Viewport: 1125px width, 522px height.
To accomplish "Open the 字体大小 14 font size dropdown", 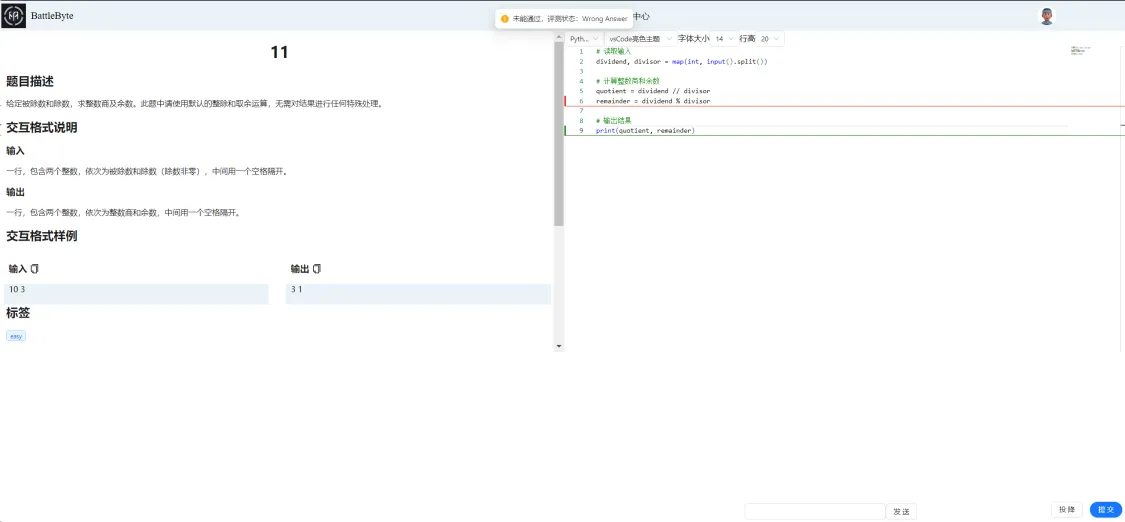I will (723, 39).
